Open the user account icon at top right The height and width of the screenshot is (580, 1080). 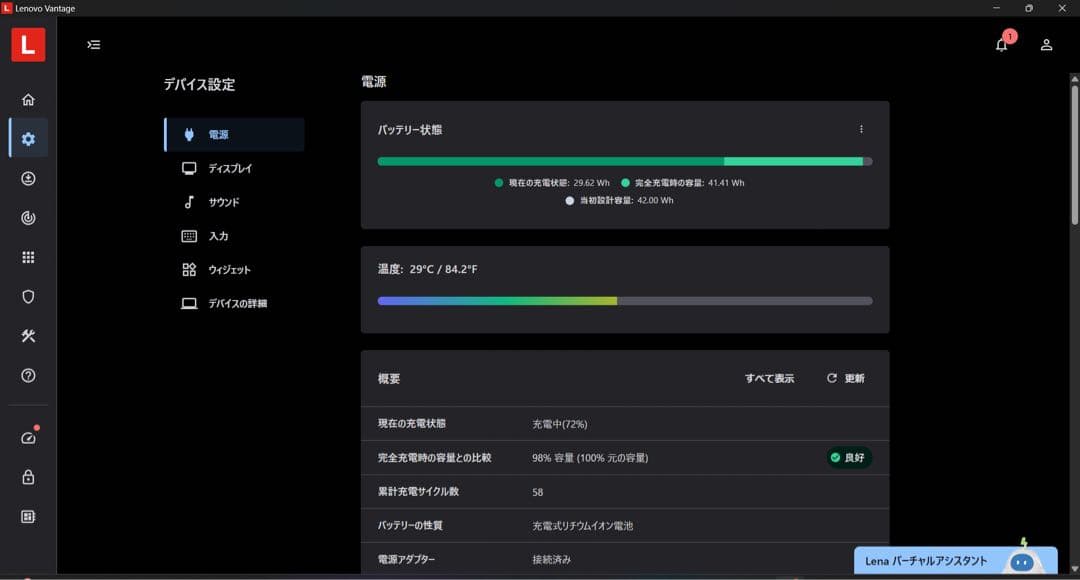coord(1046,44)
